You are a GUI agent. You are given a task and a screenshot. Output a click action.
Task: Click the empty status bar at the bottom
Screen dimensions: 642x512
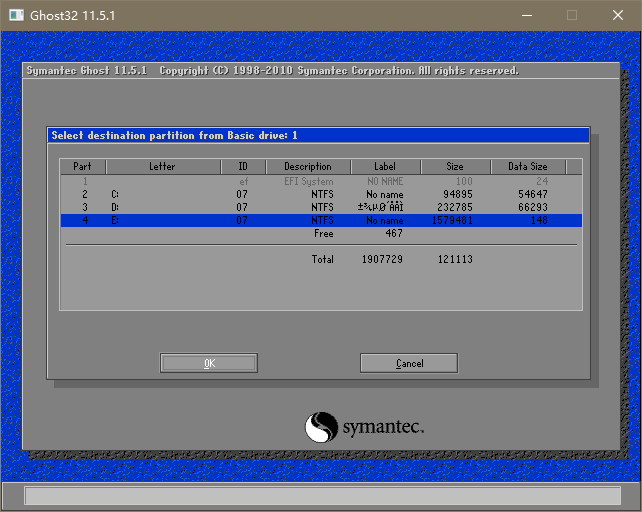pyautogui.click(x=318, y=495)
